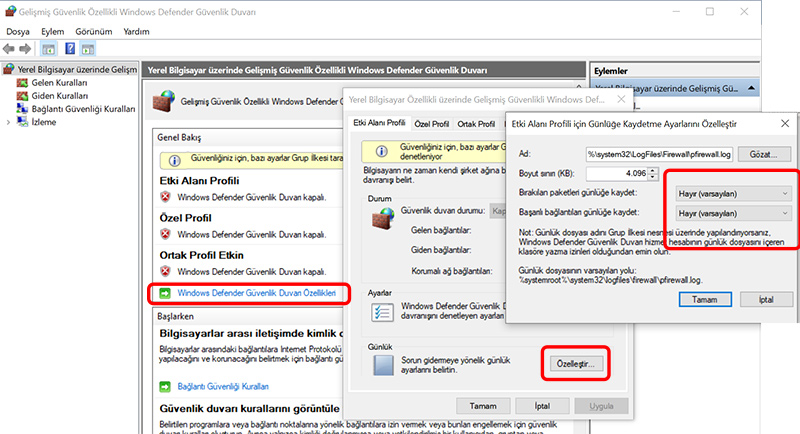Image resolution: width=800 pixels, height=434 pixels.
Task: Click the brick wall globe icon in overview header
Action: click(x=164, y=101)
